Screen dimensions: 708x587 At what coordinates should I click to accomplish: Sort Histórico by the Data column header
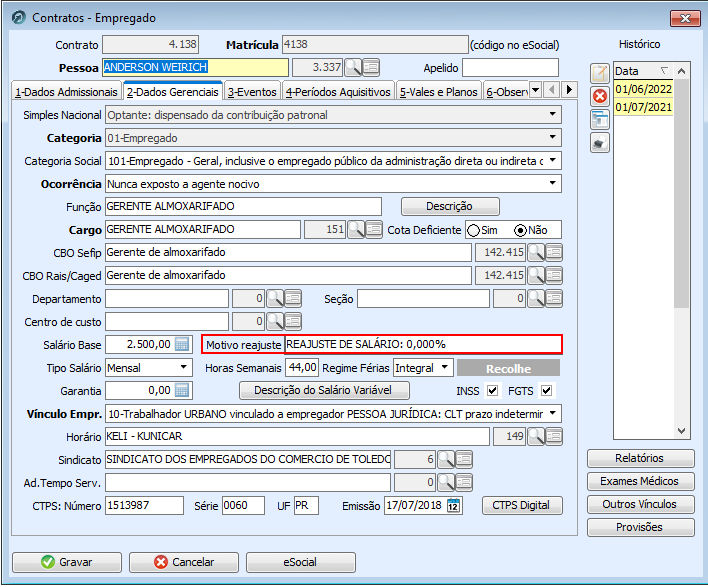click(643, 71)
